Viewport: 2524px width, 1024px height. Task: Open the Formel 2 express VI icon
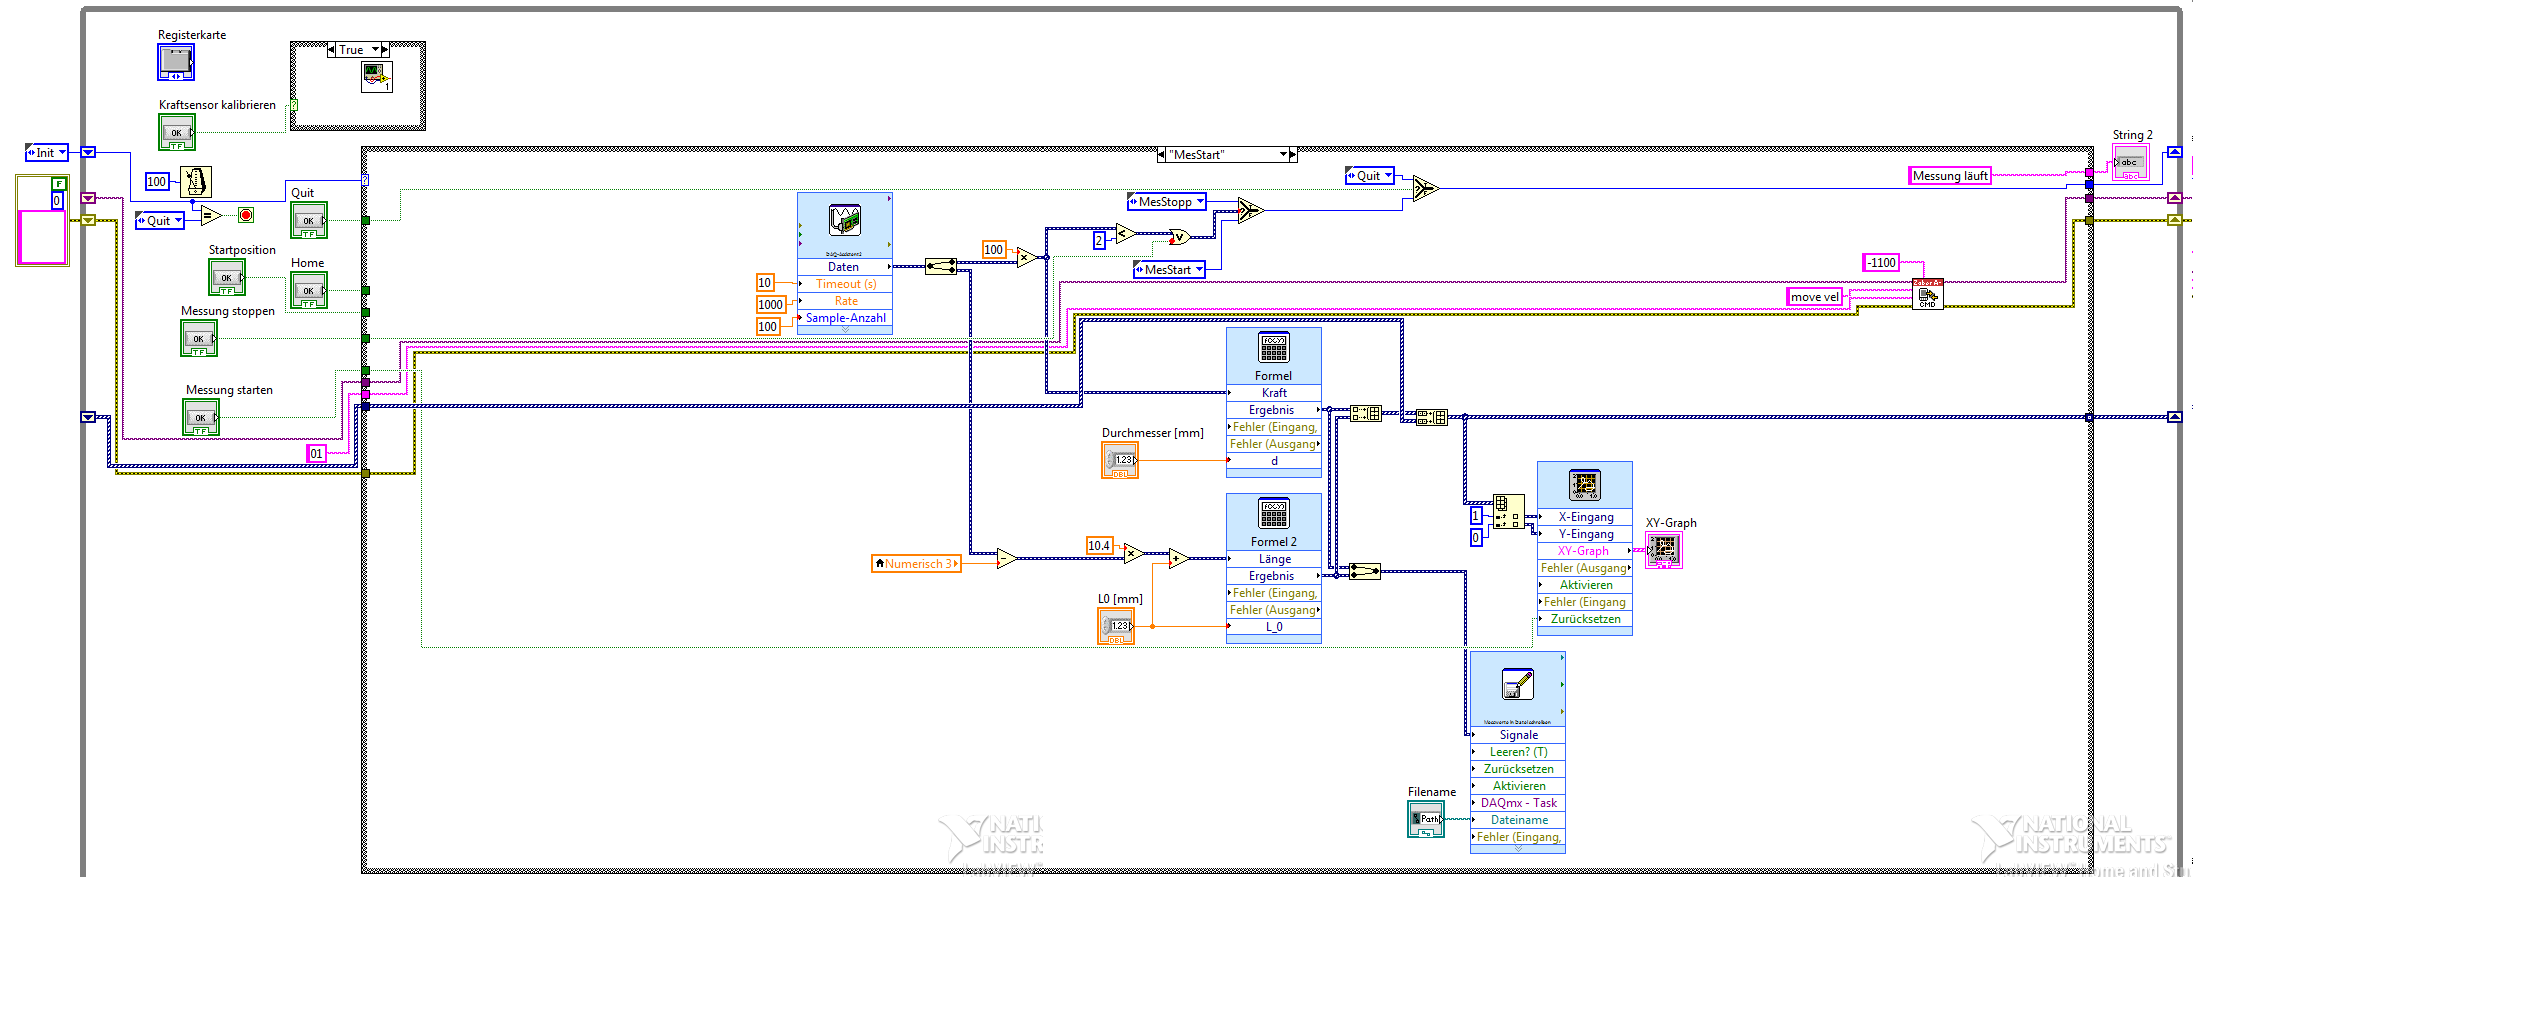(x=1274, y=514)
